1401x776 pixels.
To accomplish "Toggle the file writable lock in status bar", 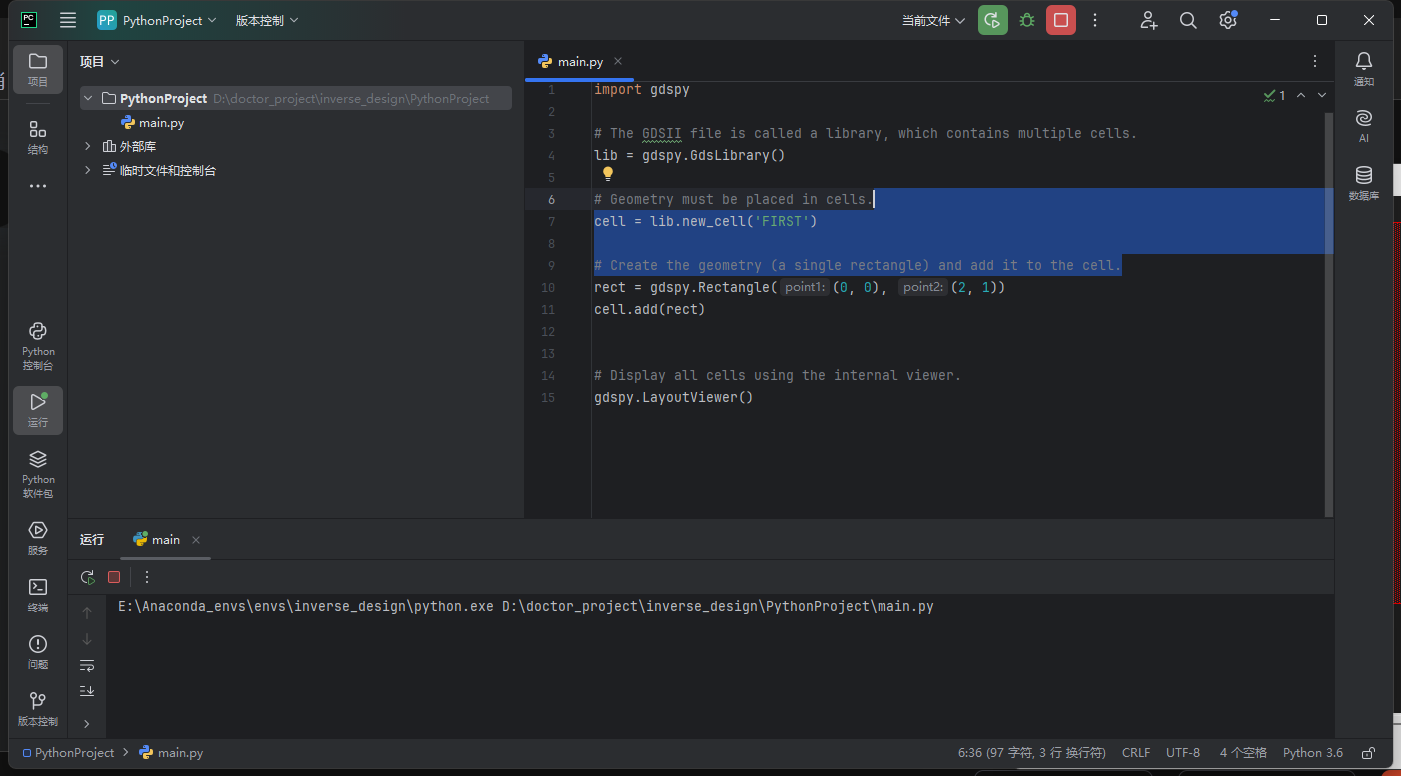I will coord(1367,752).
